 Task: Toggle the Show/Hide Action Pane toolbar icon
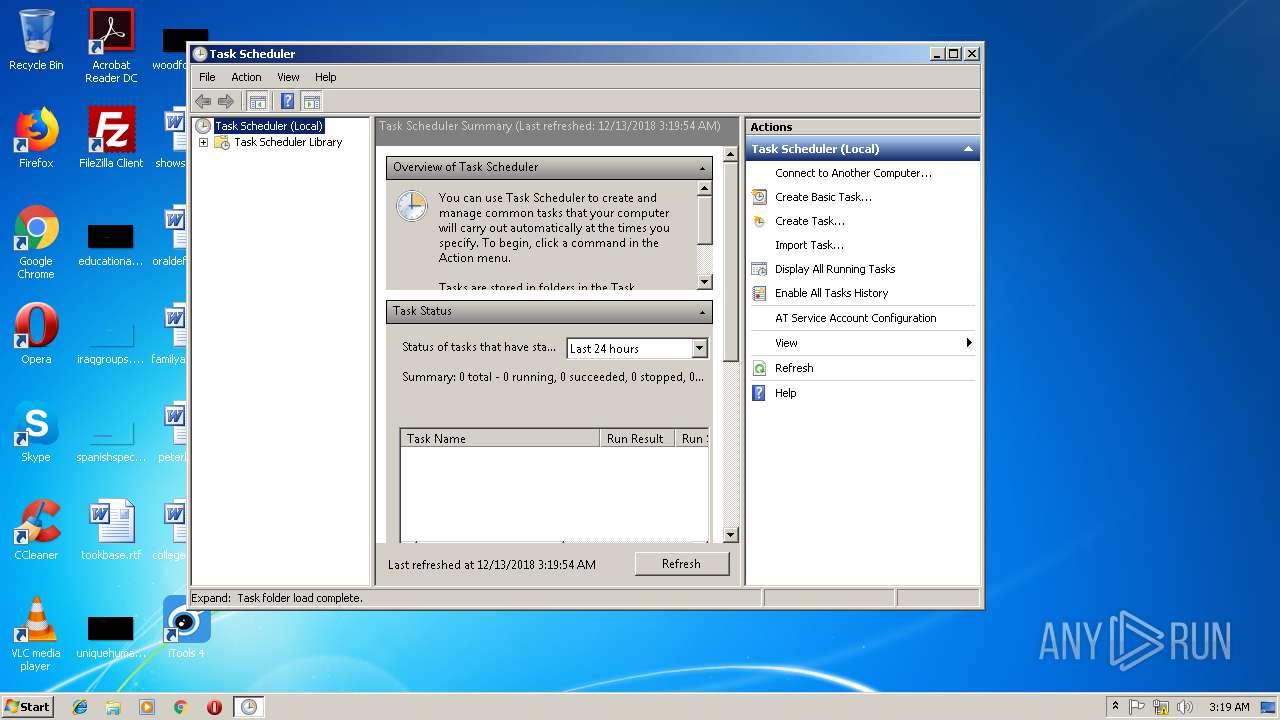click(312, 101)
